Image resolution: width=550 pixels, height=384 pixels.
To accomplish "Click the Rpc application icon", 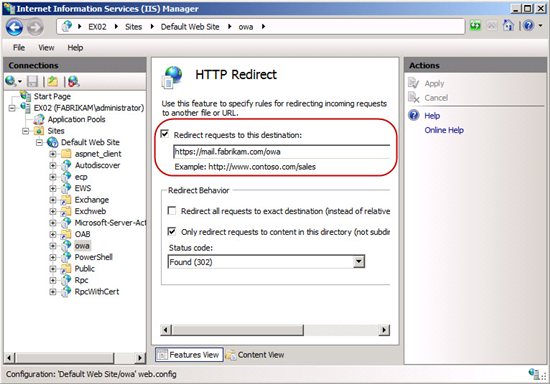I will coord(66,280).
